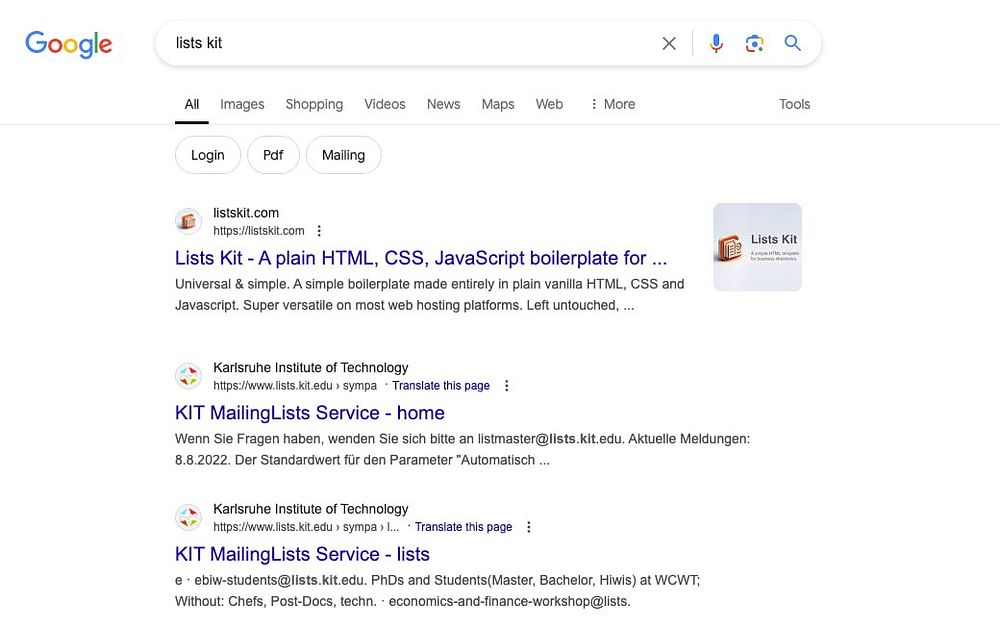The height and width of the screenshot is (631, 1000).
Task: Apply the Login suggestion chip
Action: 208,155
